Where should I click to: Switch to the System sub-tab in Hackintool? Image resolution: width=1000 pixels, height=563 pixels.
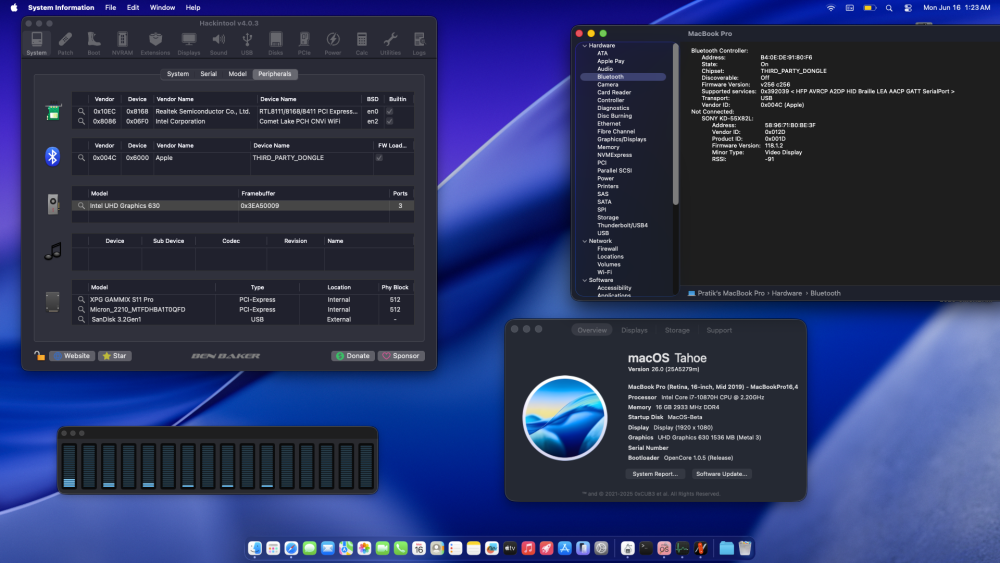click(178, 74)
